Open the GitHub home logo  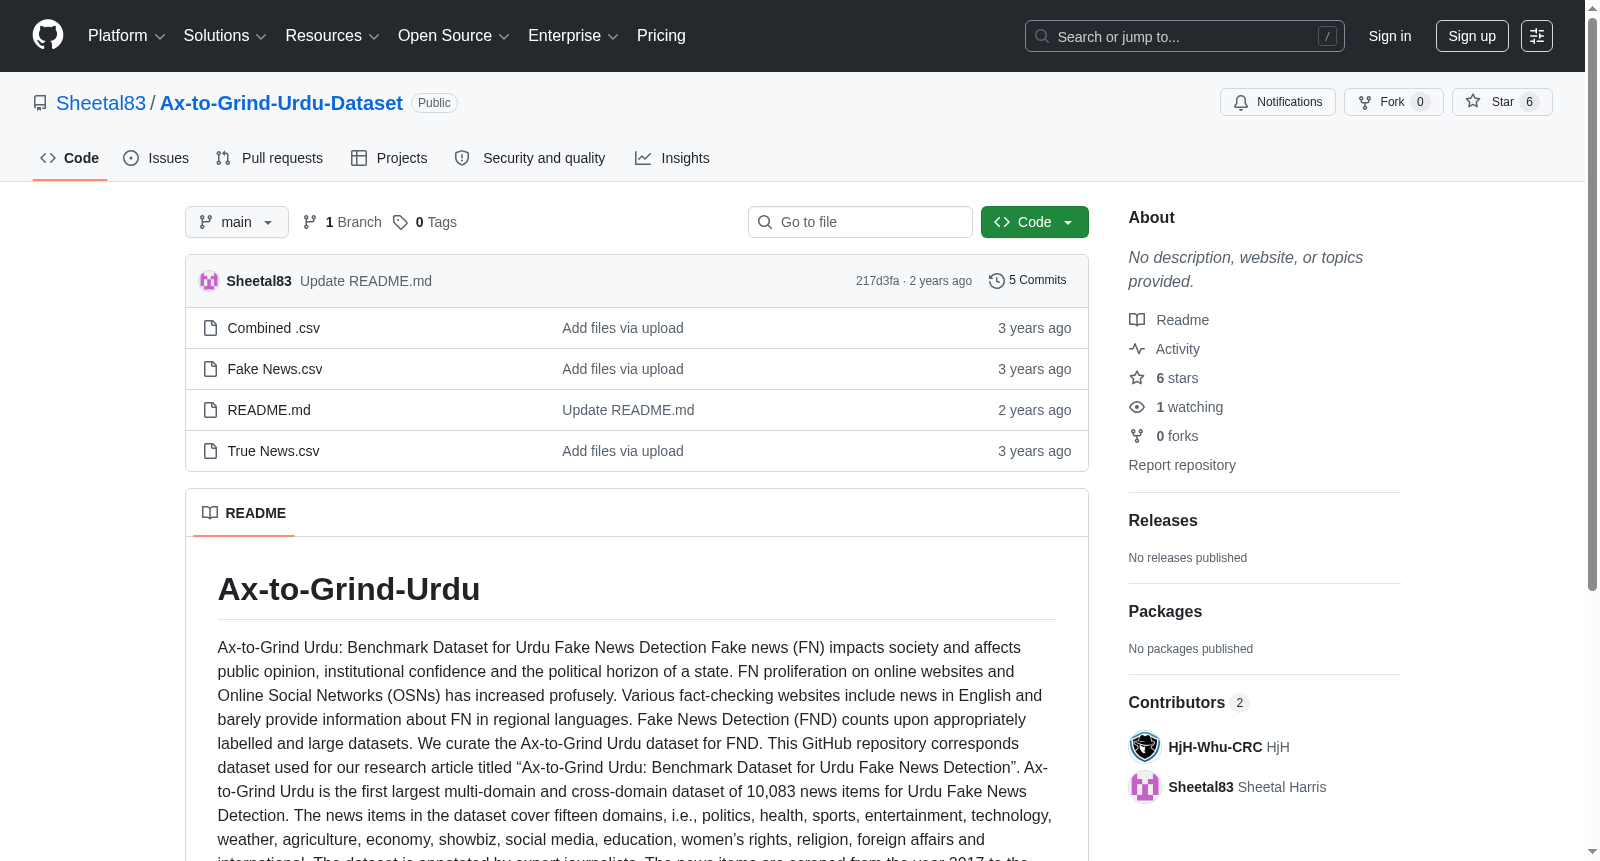(48, 35)
